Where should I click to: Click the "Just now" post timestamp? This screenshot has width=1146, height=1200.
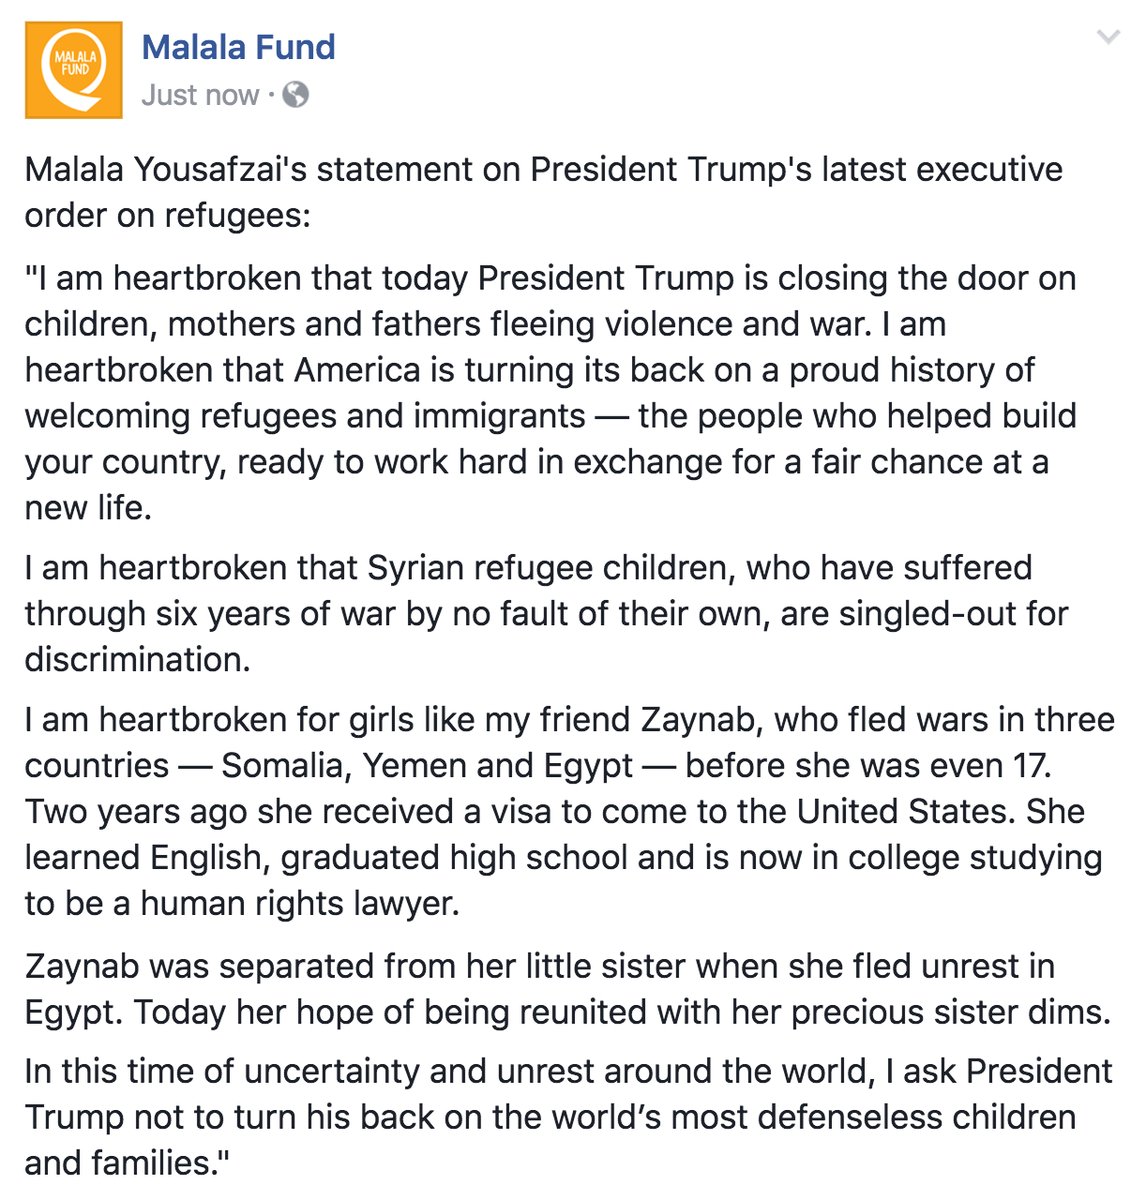coord(200,95)
